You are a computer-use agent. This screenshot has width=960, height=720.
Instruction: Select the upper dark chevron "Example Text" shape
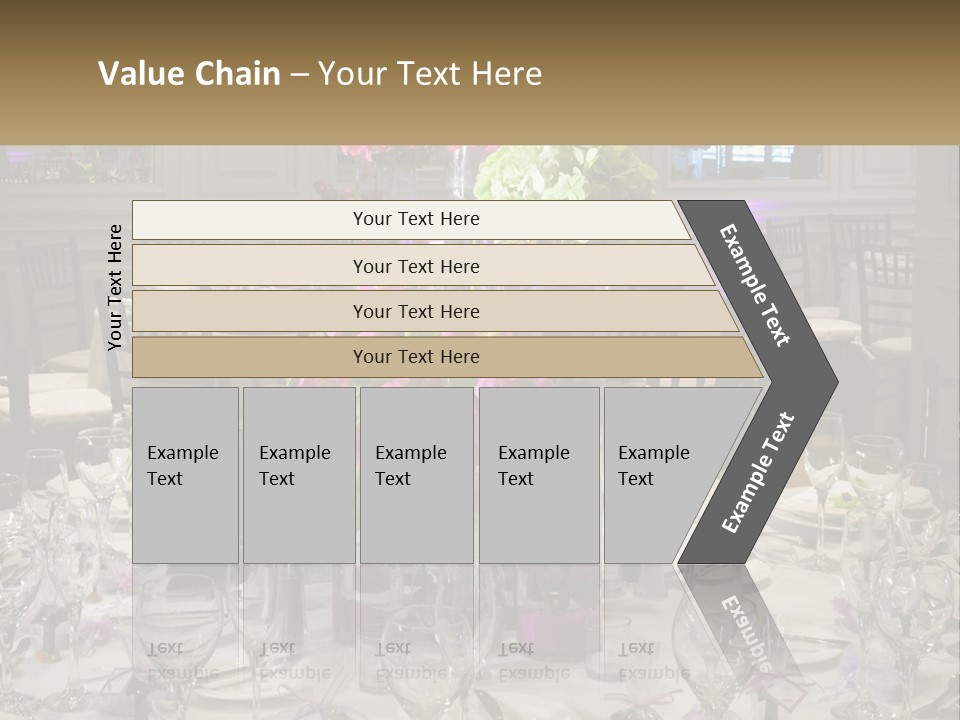757,286
